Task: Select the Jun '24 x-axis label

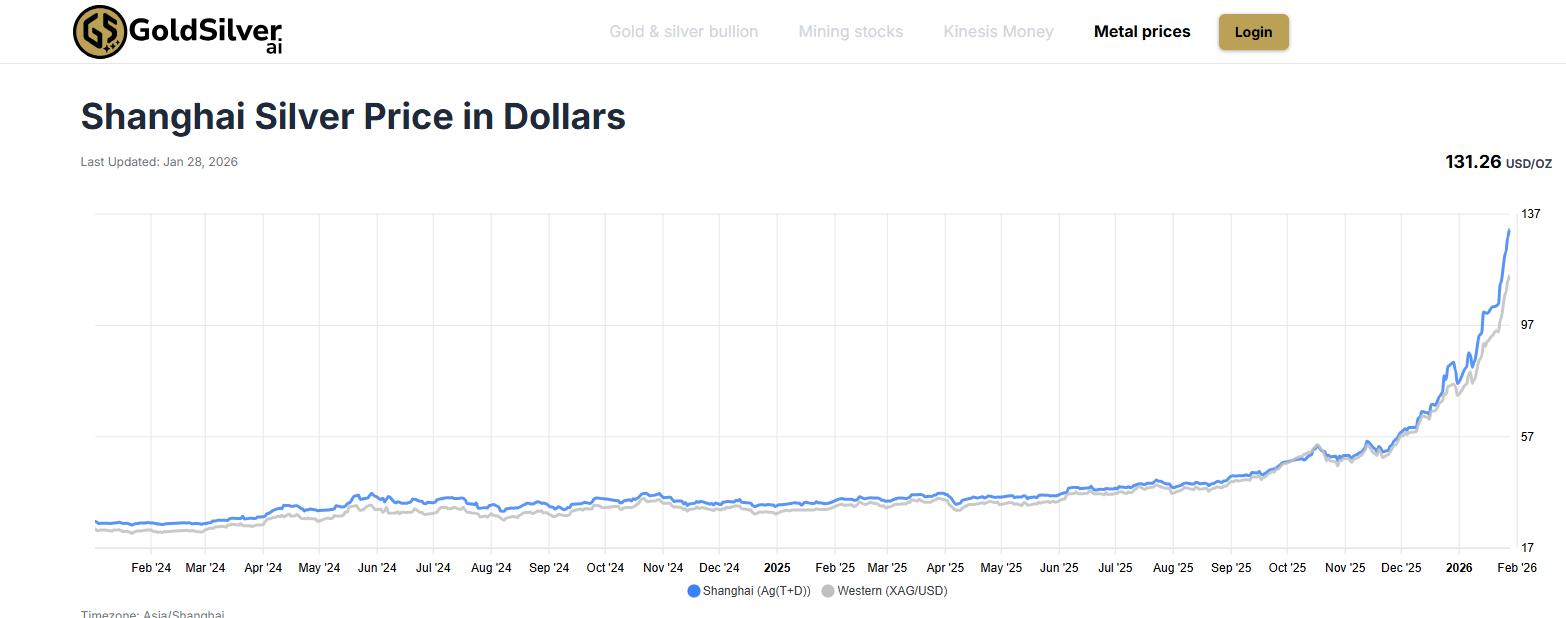Action: pos(376,568)
